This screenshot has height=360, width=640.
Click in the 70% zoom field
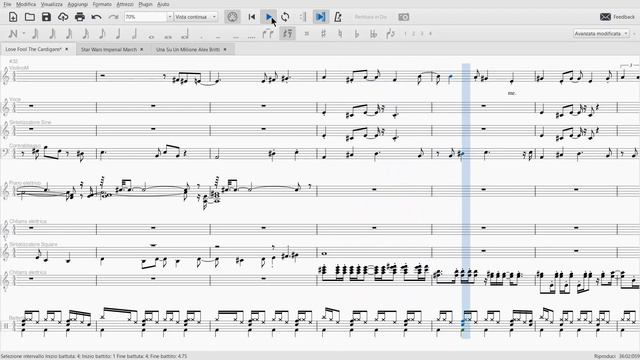click(146, 17)
